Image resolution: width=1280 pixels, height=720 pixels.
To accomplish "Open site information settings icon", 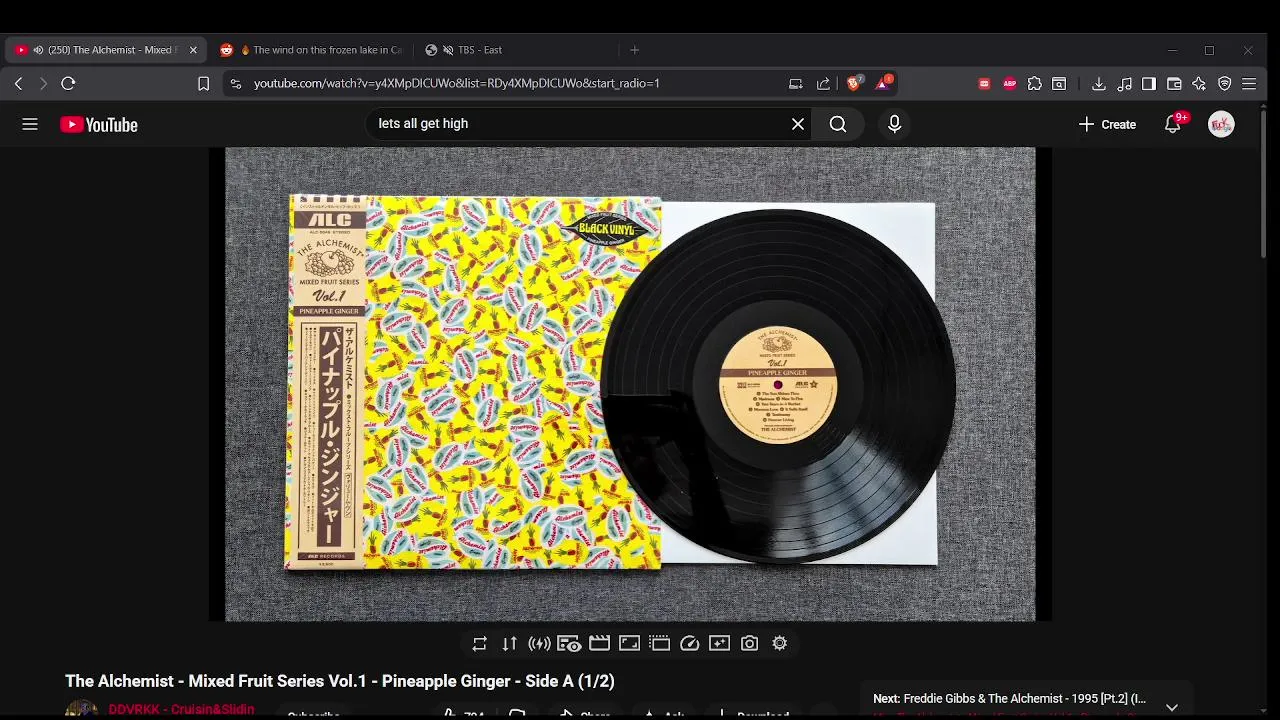I will tap(236, 84).
